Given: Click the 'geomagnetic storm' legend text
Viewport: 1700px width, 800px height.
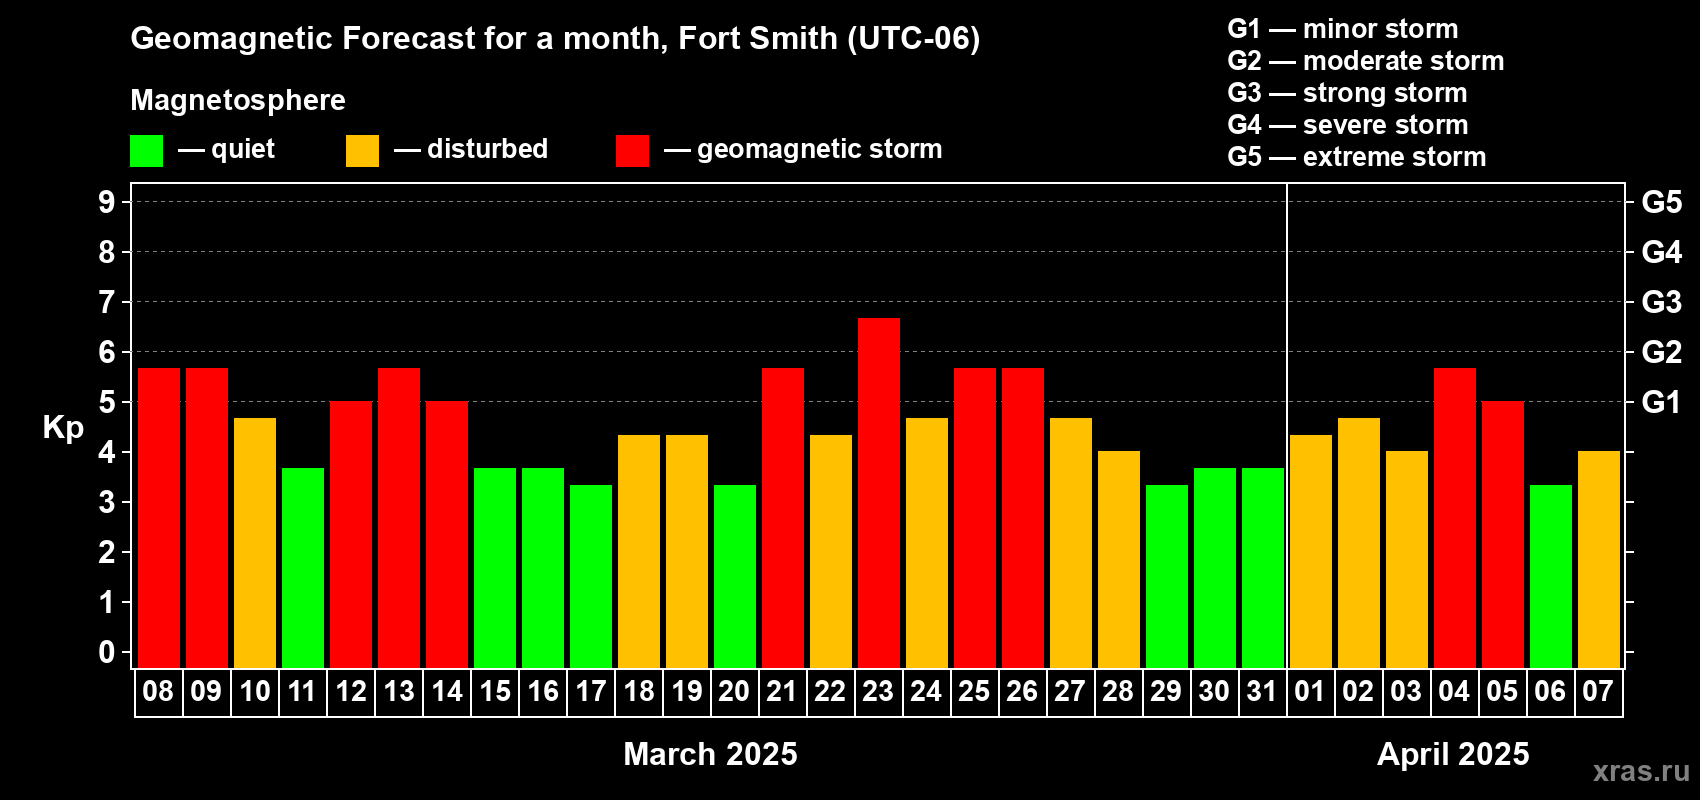Looking at the screenshot, I should (820, 149).
